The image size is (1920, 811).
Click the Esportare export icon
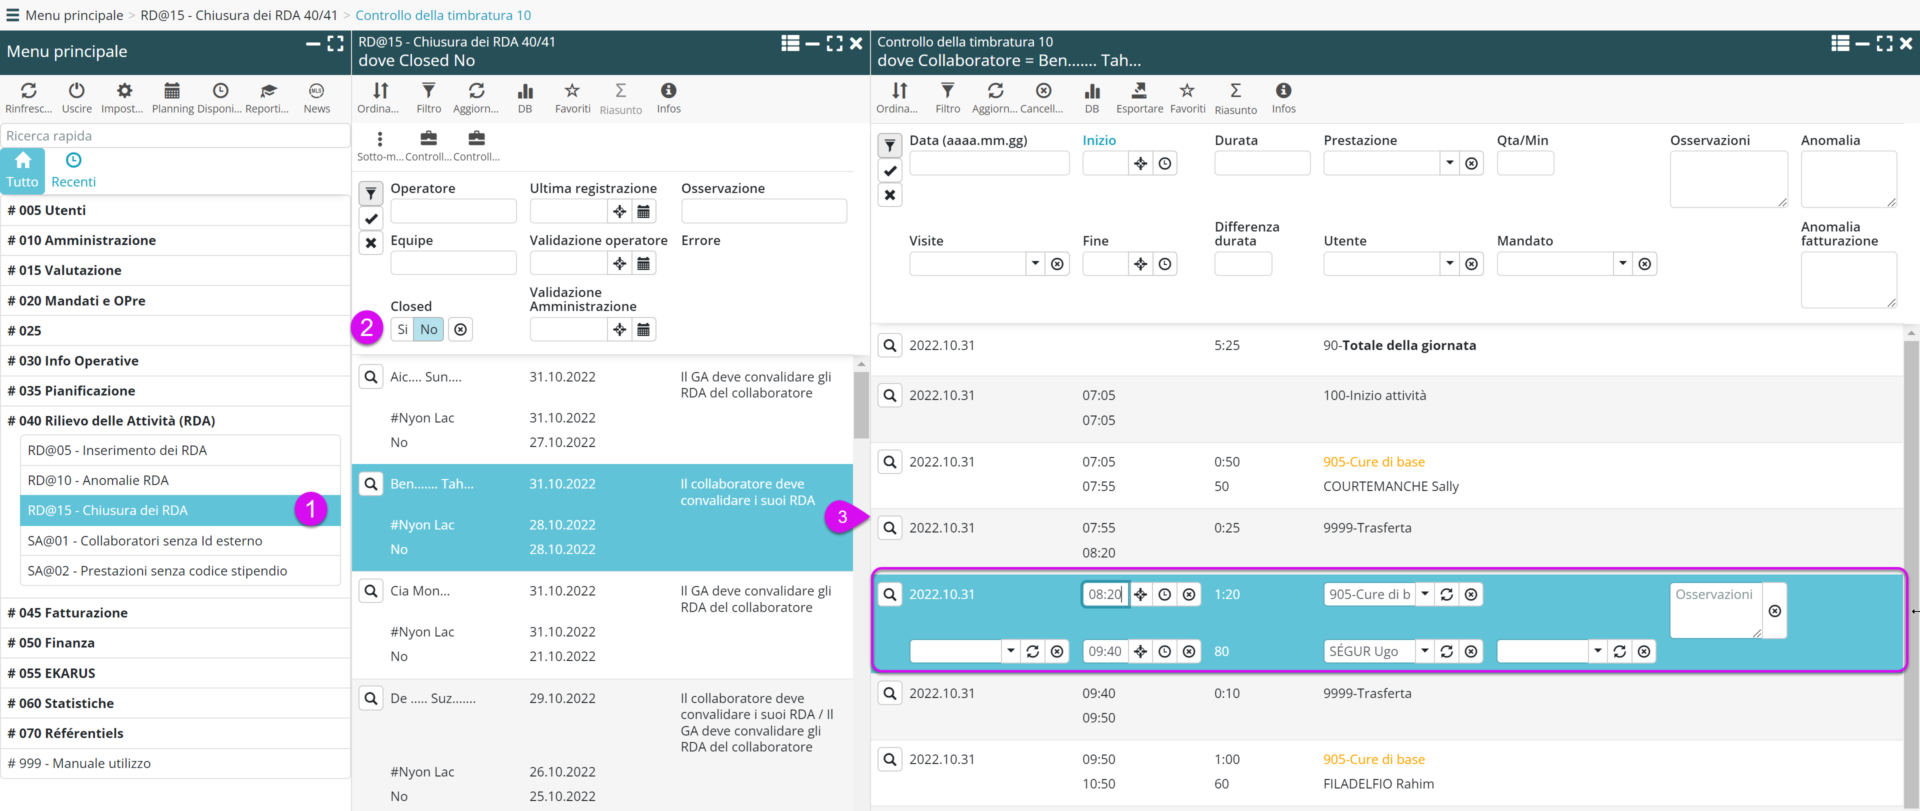click(x=1139, y=92)
